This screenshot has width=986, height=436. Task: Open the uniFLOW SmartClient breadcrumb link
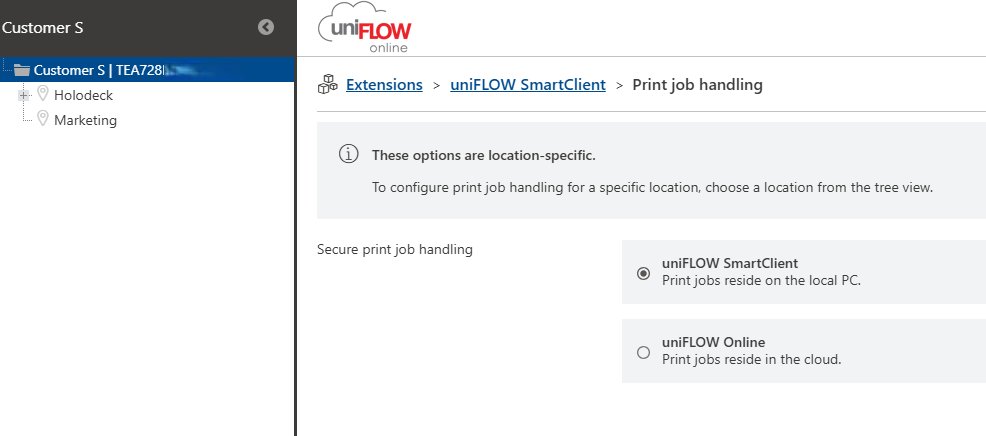pos(528,85)
